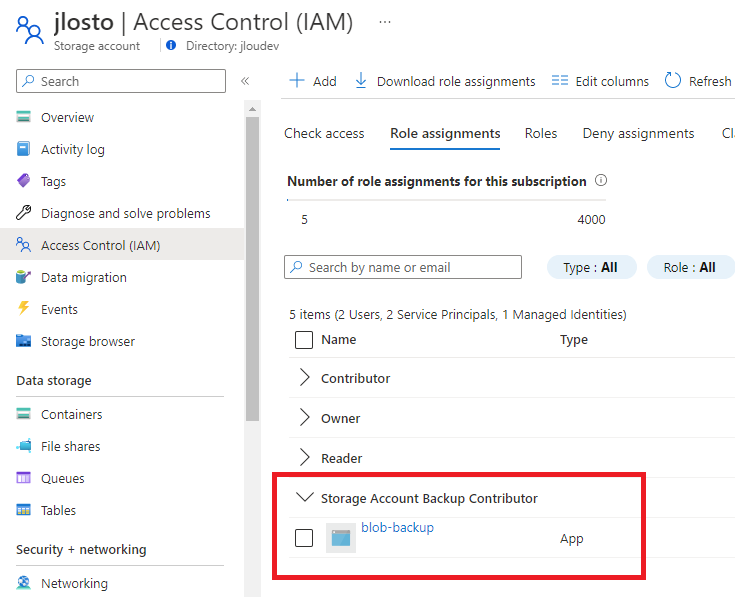This screenshot has width=735, height=597.
Task: Click the File shares icon
Action: point(23,446)
